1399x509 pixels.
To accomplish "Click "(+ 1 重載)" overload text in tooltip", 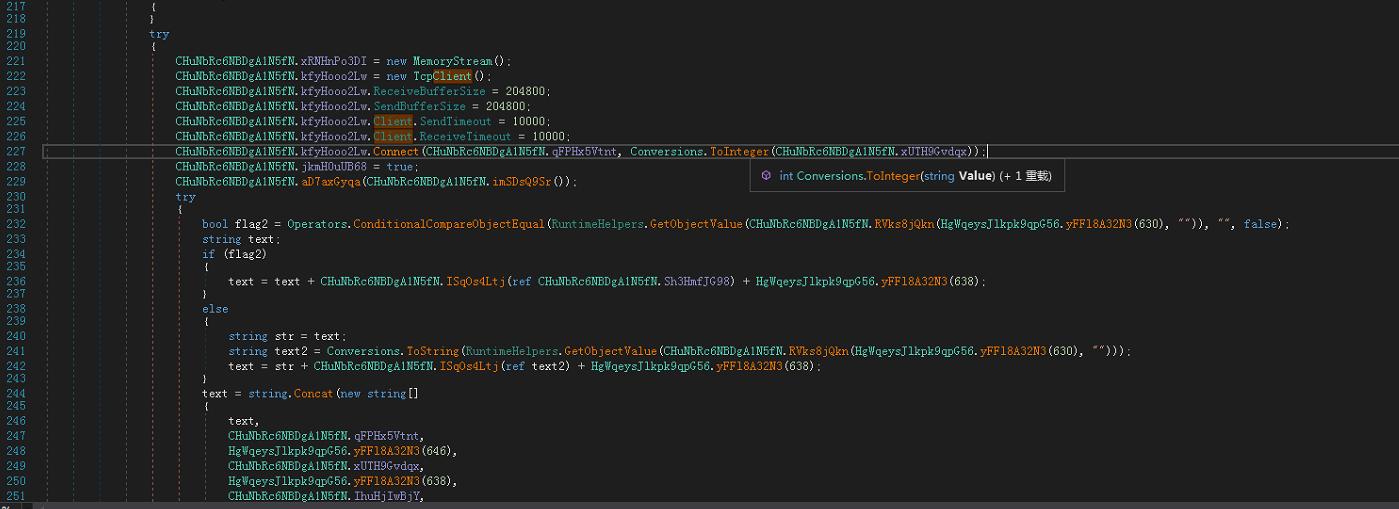I will click(1025, 176).
